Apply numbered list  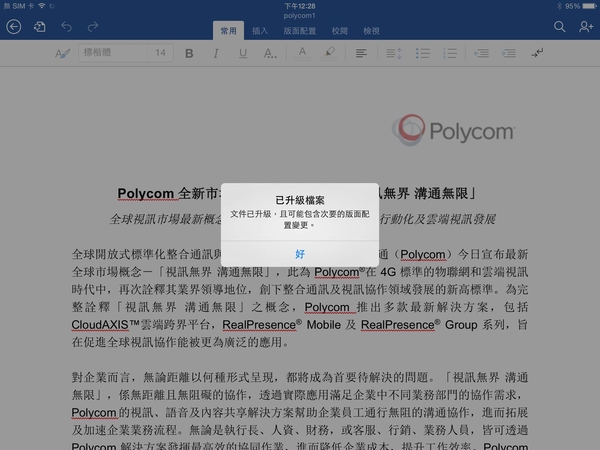tap(450, 53)
